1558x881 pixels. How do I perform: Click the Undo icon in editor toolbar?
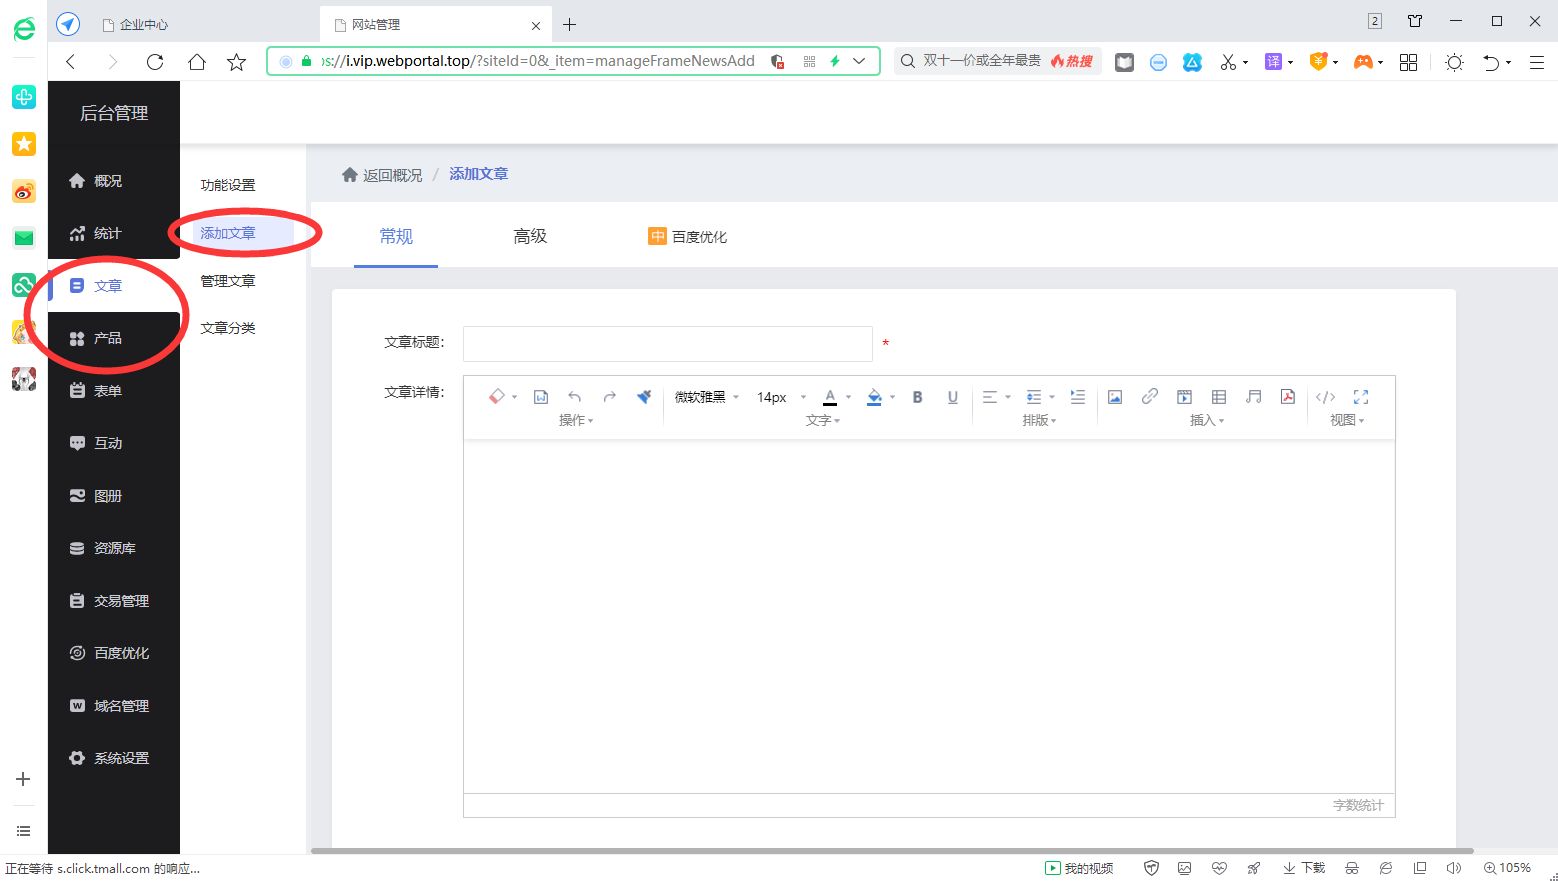click(575, 396)
